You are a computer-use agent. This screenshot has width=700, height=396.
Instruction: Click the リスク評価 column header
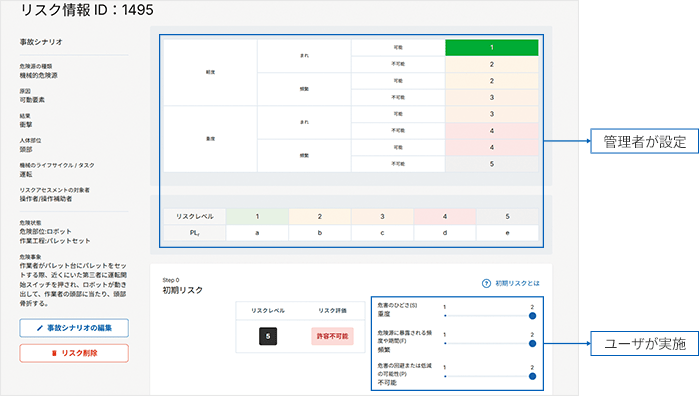coord(332,311)
